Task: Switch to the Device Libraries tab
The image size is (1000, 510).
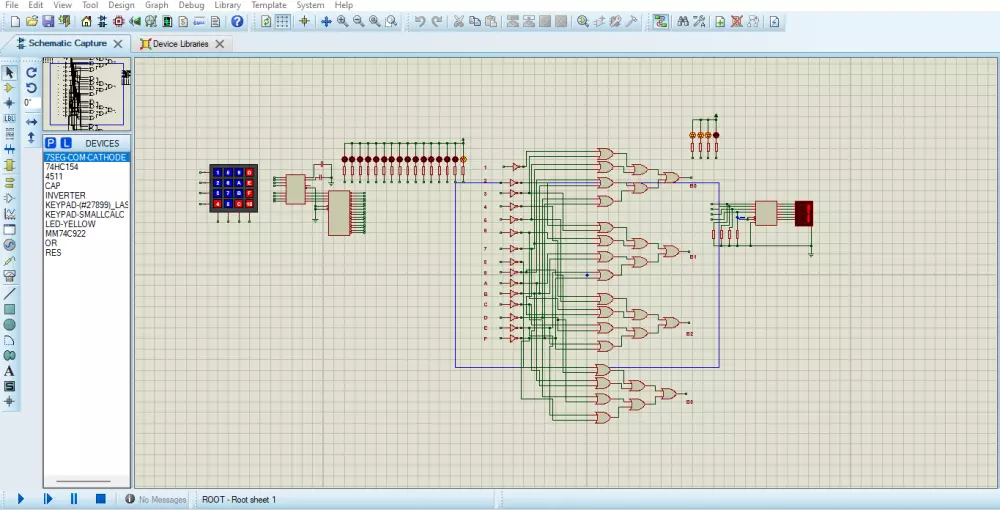Action: pos(180,44)
